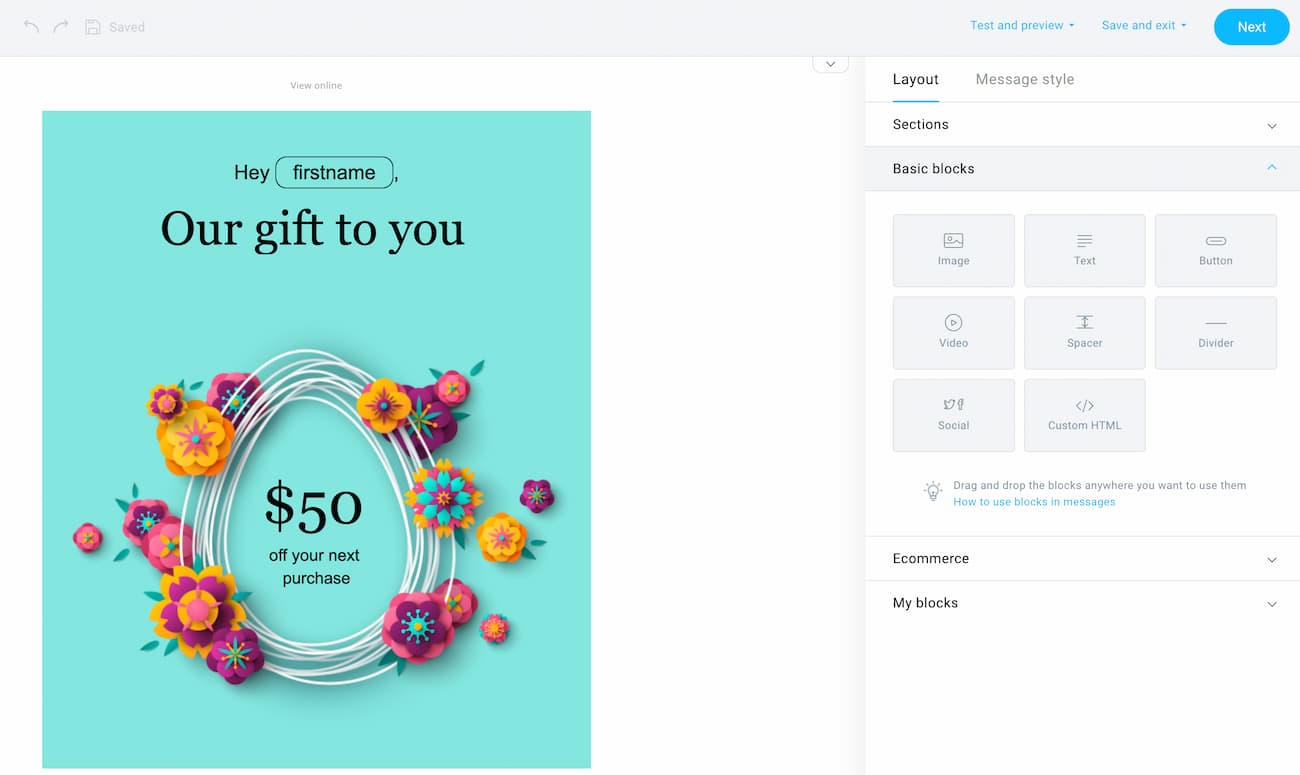Pick the Button block
The image size is (1300, 775).
[x=1215, y=250]
